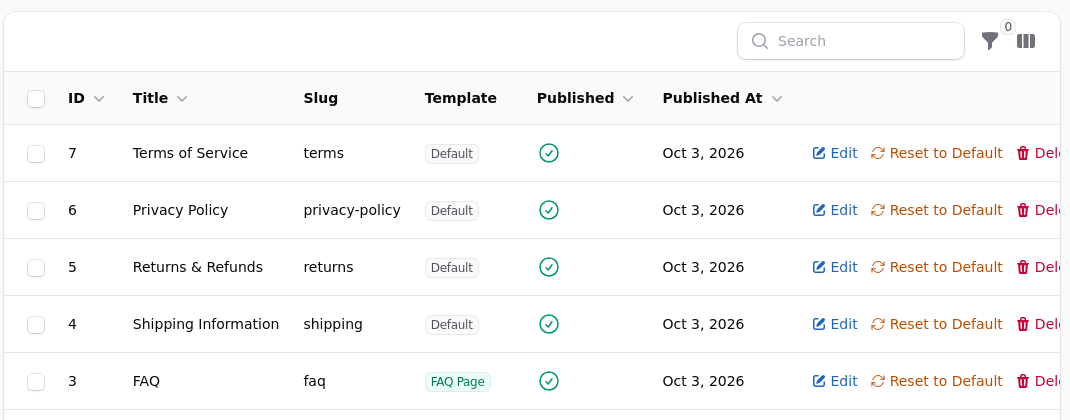Click the 'Returns & Refunds' title cell

click(x=198, y=267)
